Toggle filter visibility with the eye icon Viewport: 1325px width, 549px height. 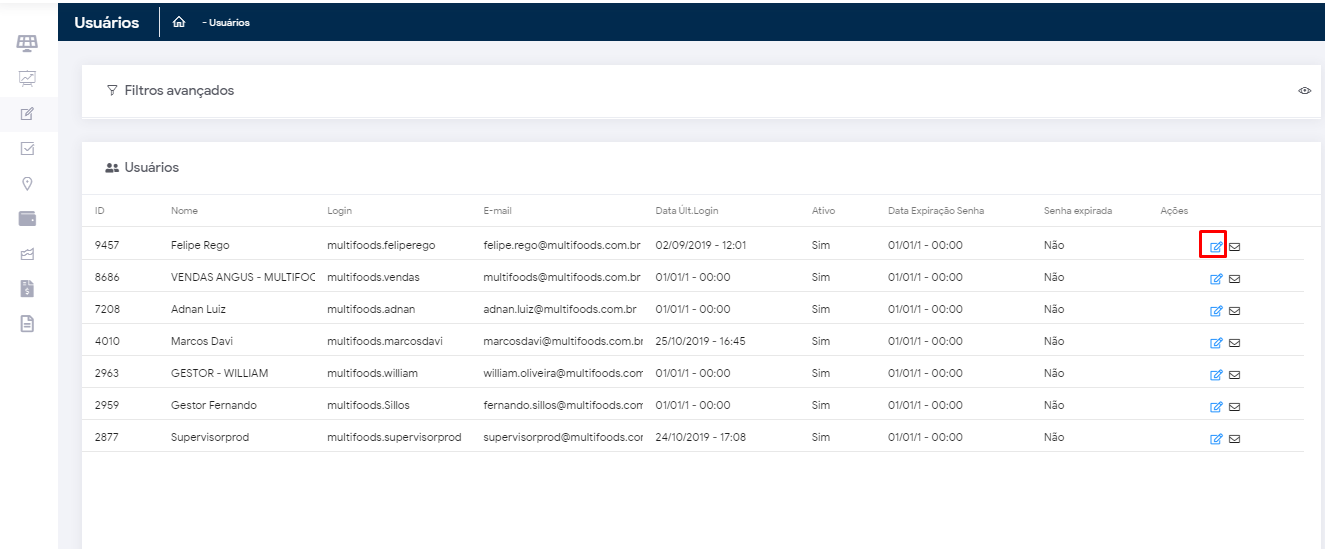click(x=1304, y=91)
